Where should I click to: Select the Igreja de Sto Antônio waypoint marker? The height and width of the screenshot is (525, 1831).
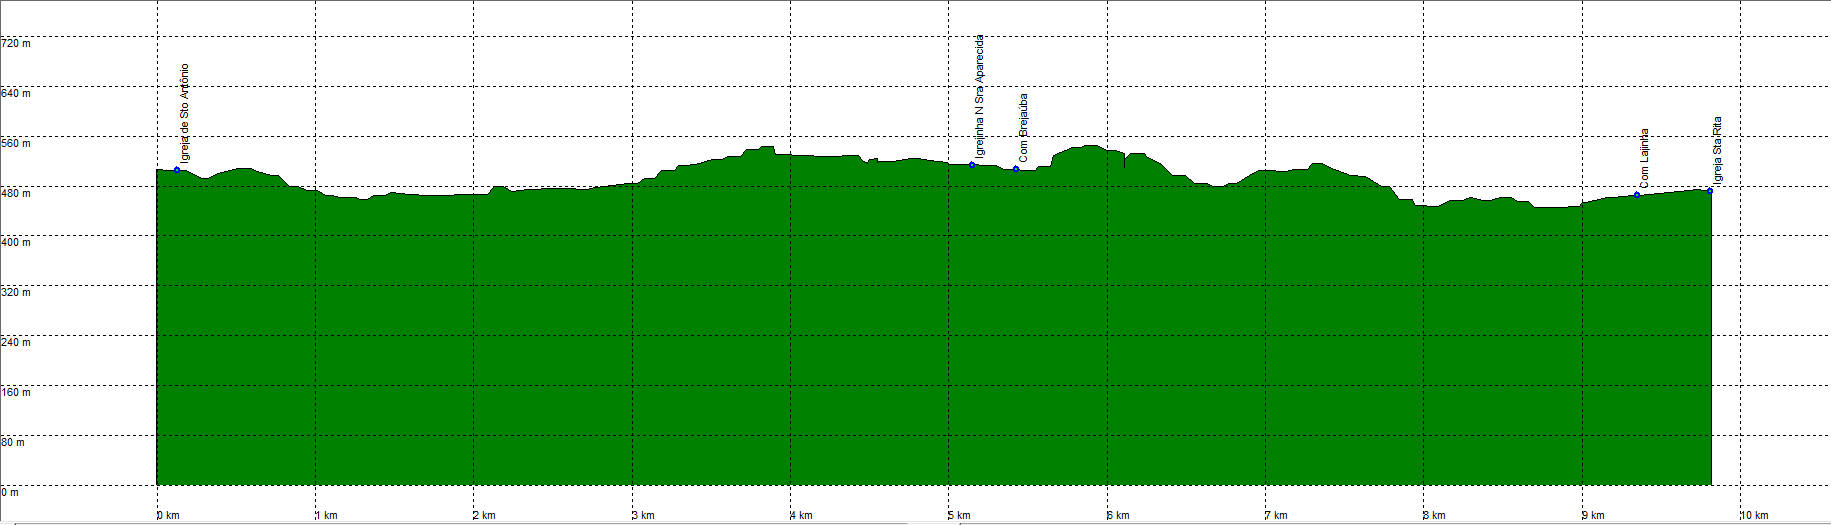point(177,170)
